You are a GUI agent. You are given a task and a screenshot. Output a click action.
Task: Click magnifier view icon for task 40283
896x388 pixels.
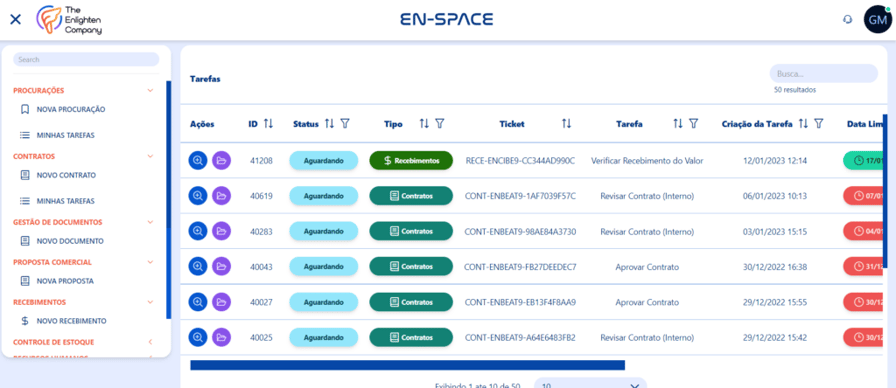pyautogui.click(x=198, y=231)
